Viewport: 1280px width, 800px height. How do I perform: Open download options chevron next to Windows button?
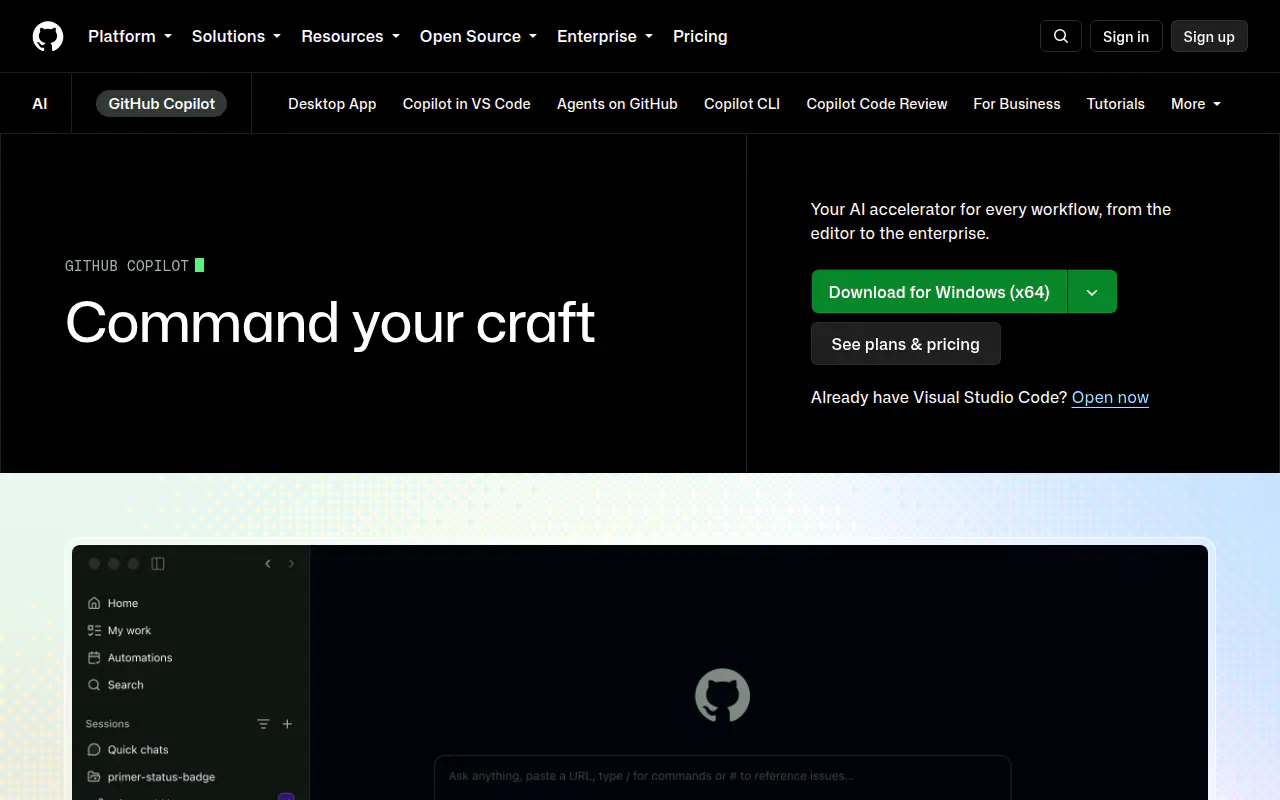click(1092, 292)
